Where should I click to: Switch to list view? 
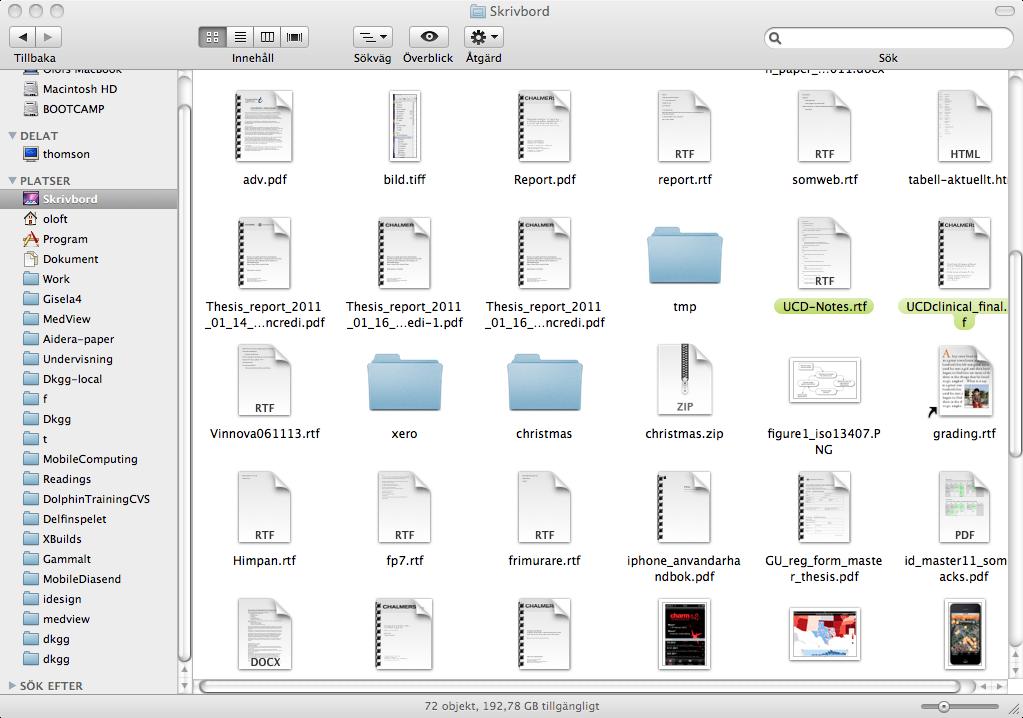pyautogui.click(x=240, y=37)
